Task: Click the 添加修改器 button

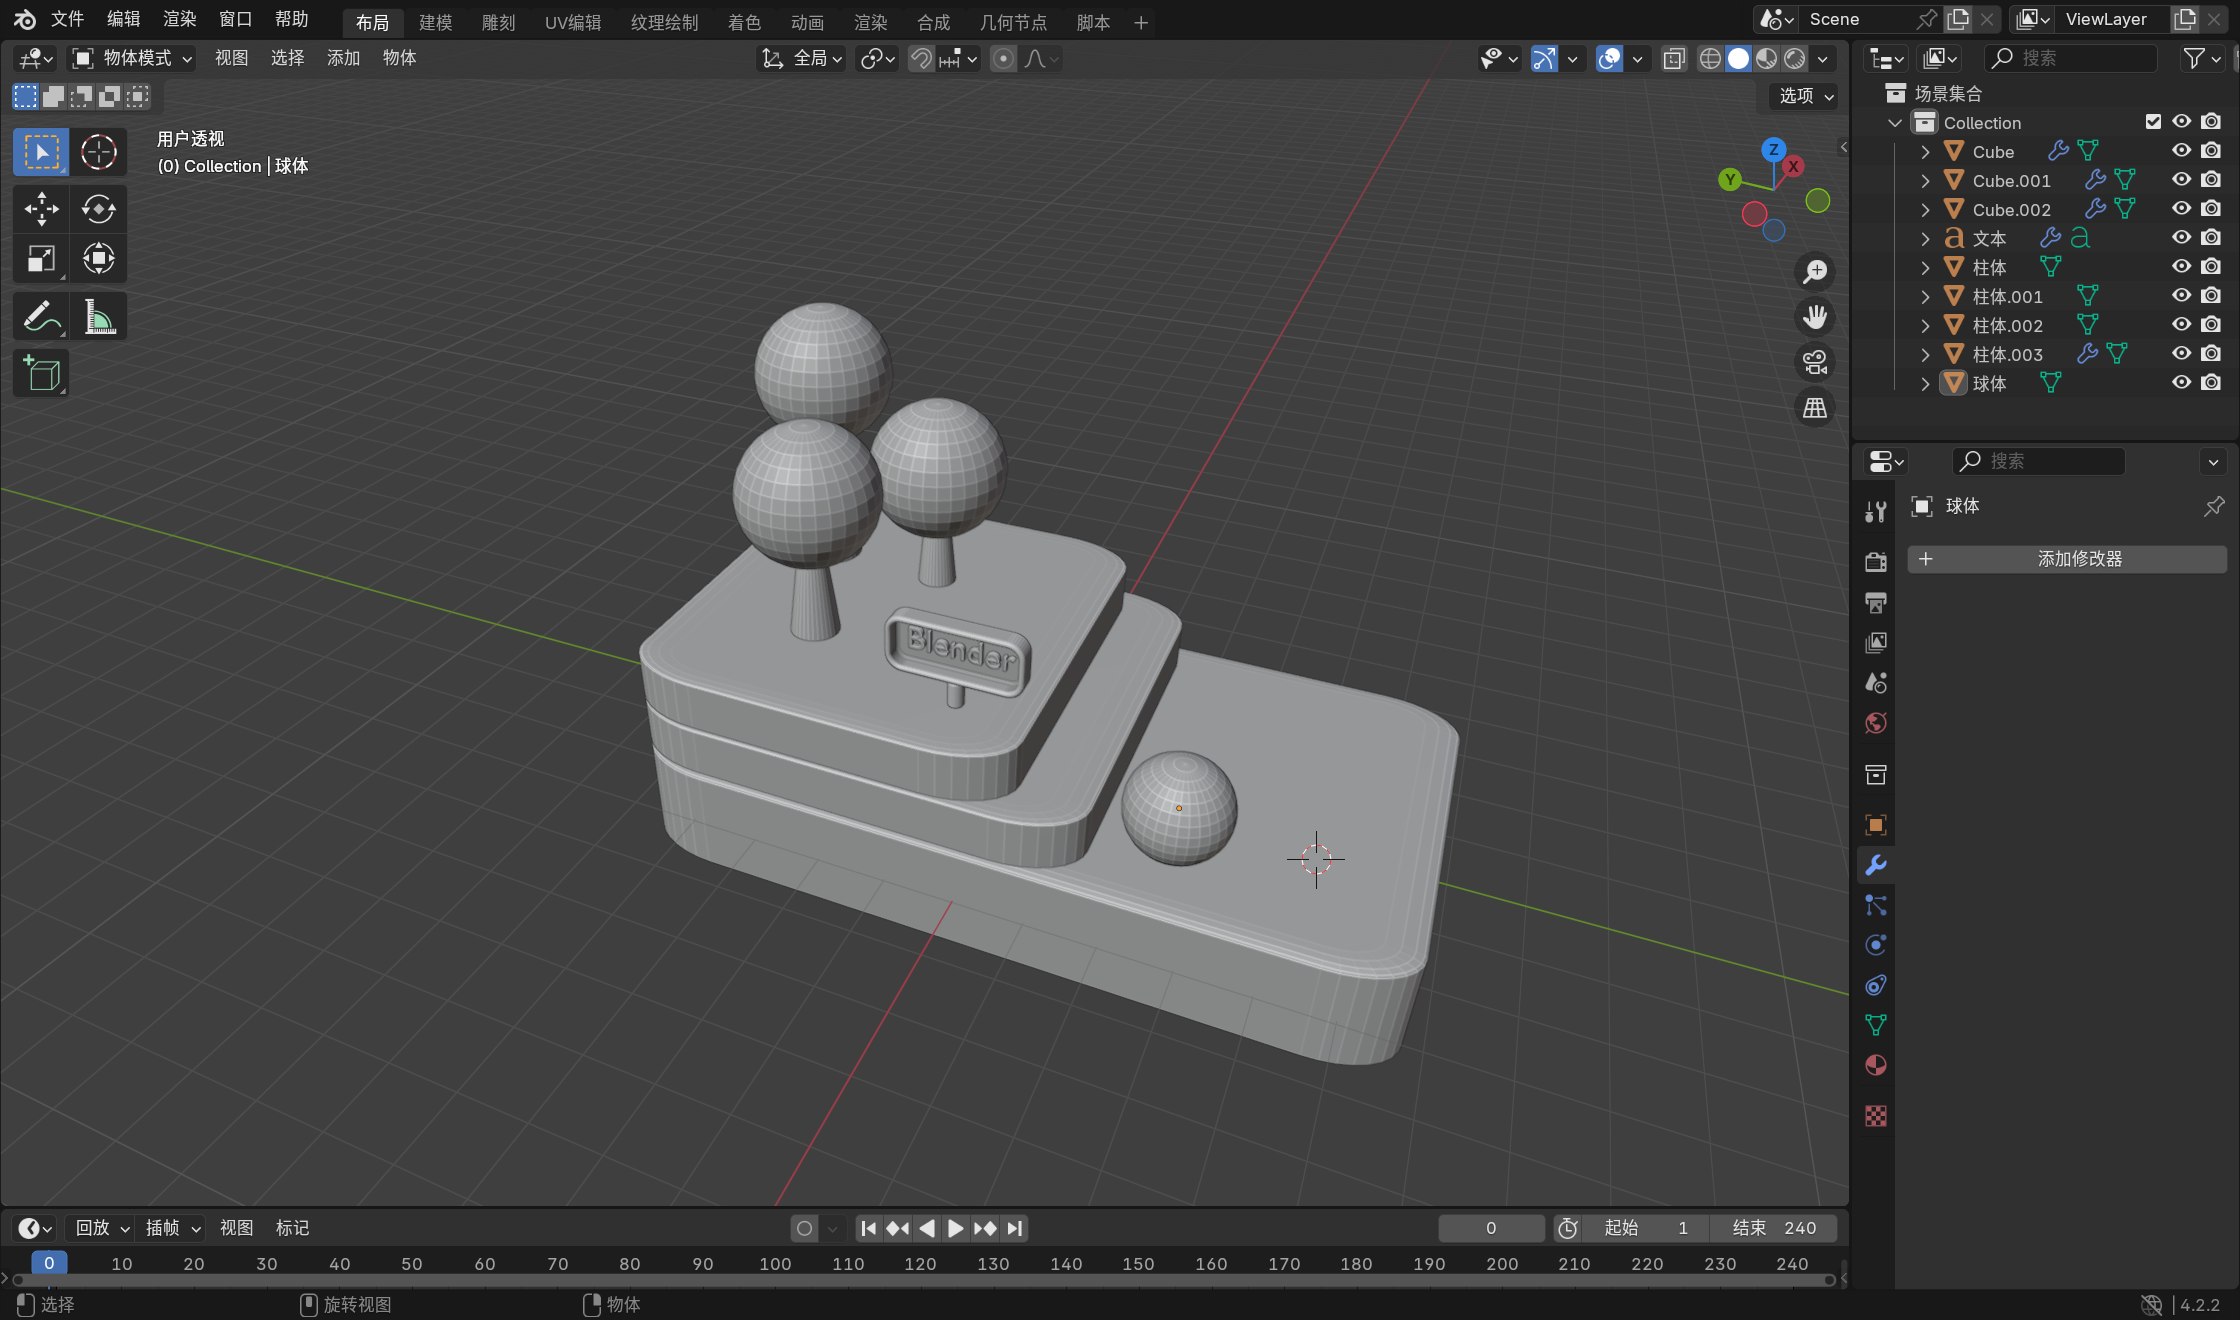Action: click(2066, 559)
